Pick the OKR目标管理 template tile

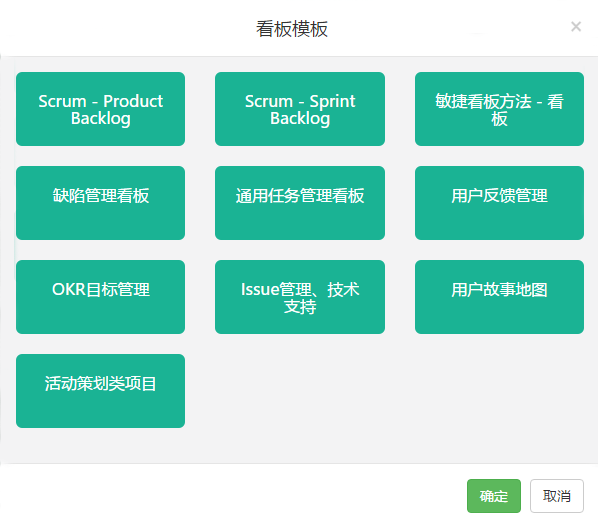pyautogui.click(x=100, y=297)
